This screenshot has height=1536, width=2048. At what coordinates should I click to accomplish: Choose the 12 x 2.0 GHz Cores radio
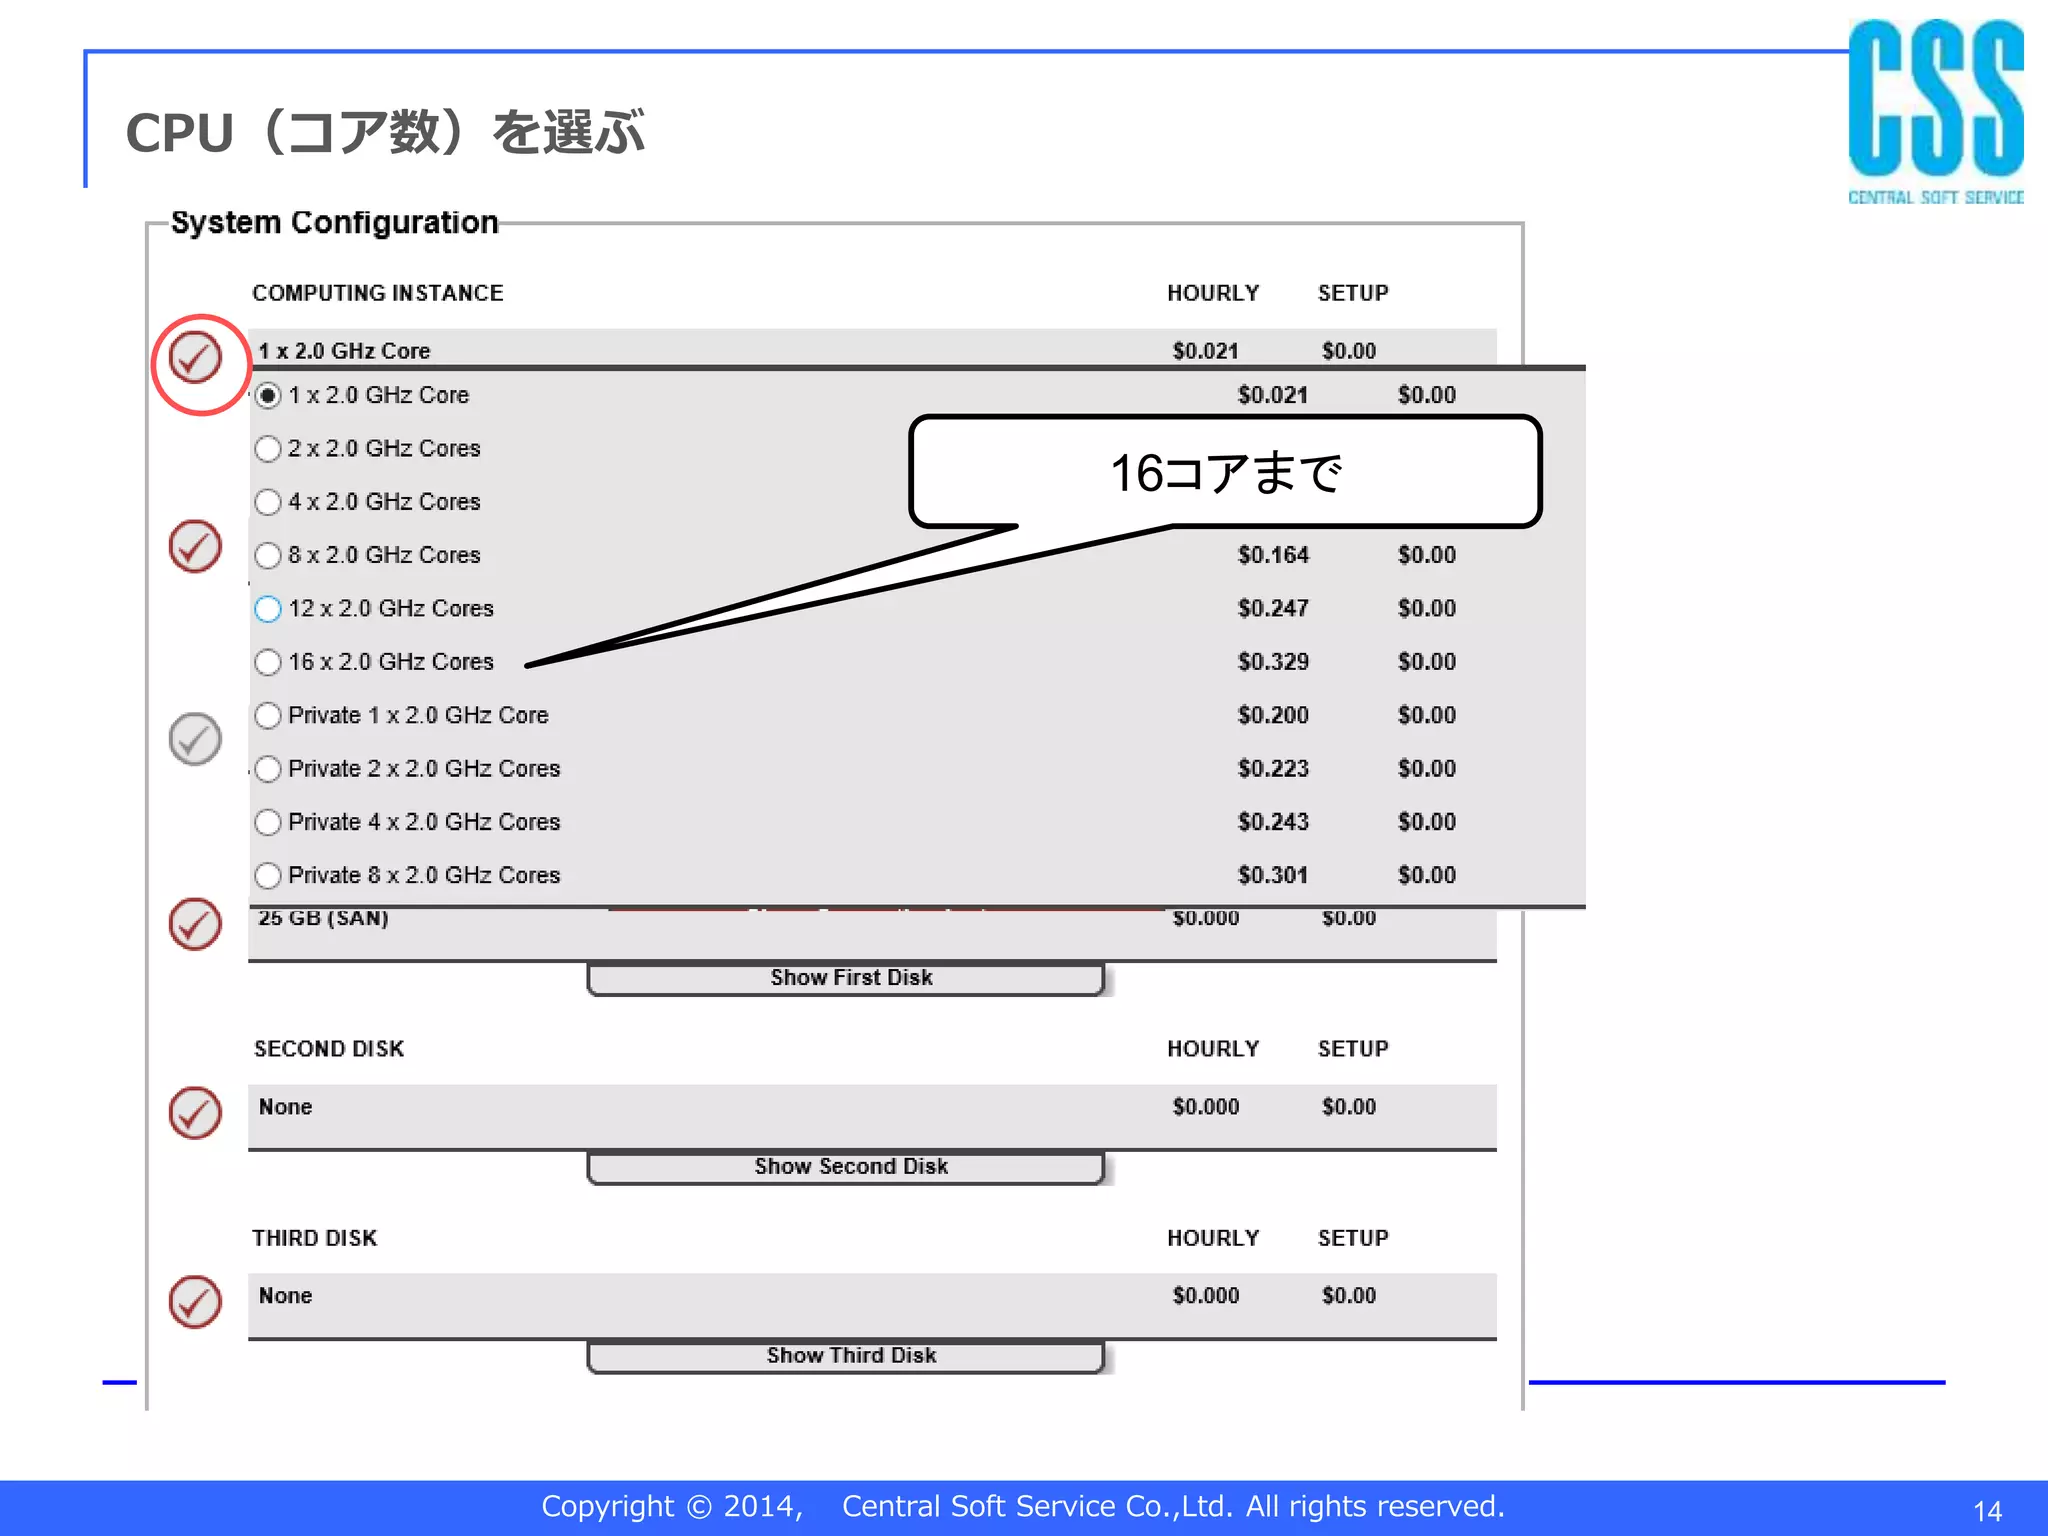[x=267, y=609]
